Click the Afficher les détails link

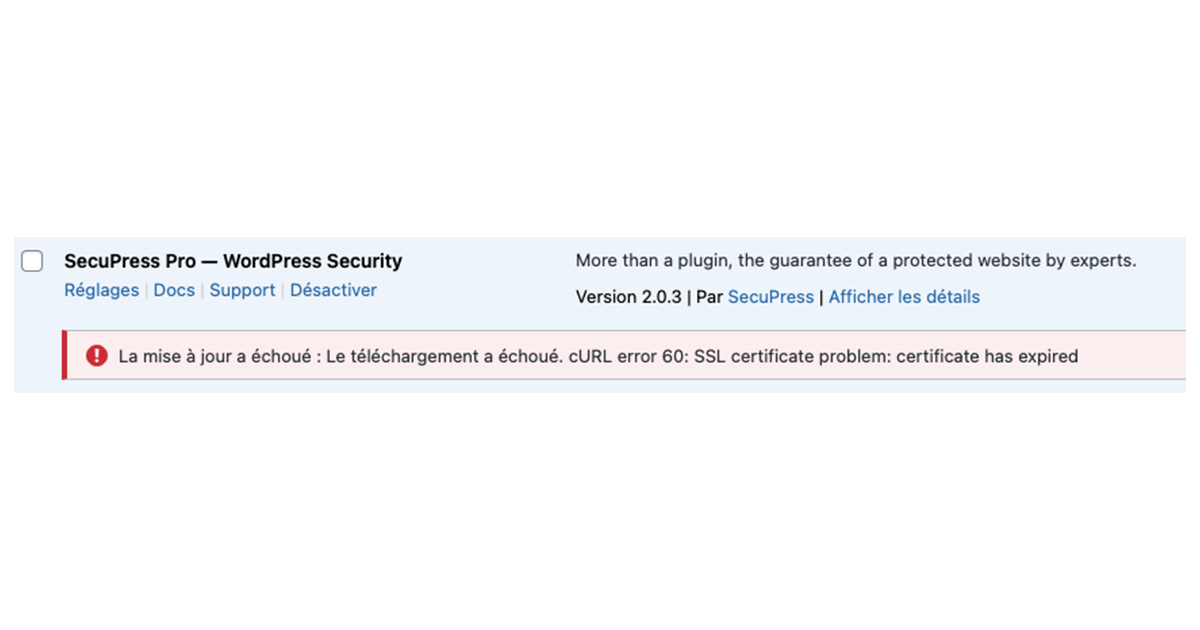coord(904,297)
